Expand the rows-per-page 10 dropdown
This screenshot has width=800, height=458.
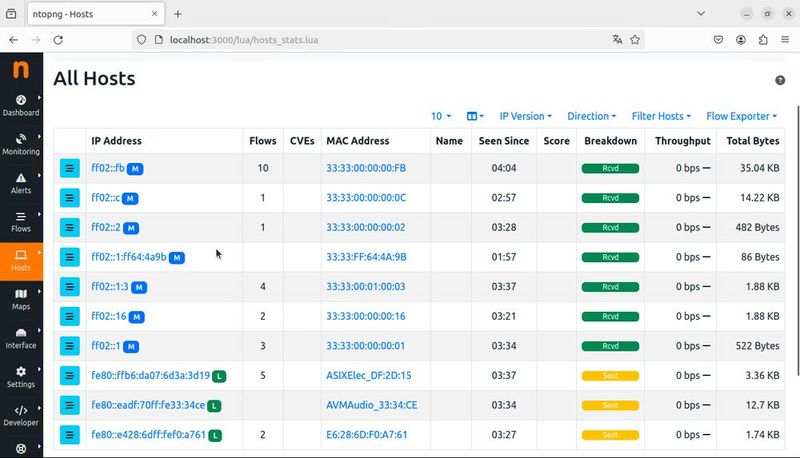[x=440, y=116]
